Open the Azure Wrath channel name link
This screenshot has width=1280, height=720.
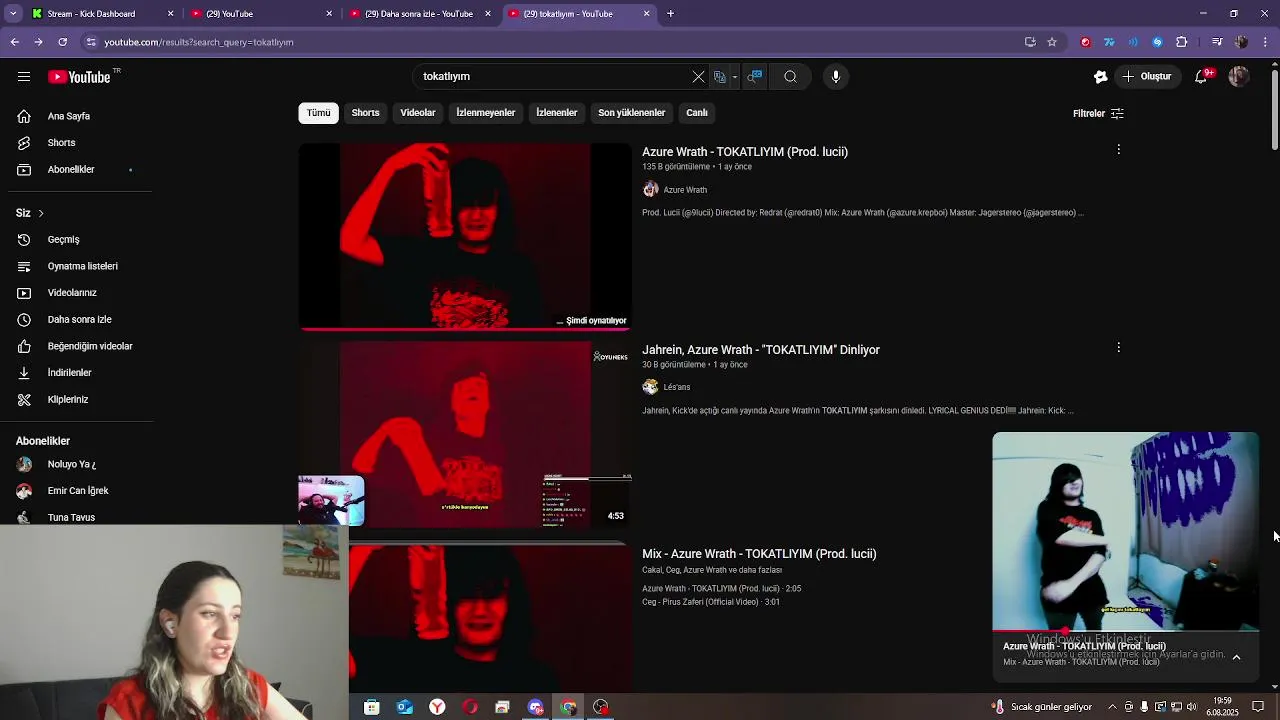(685, 190)
